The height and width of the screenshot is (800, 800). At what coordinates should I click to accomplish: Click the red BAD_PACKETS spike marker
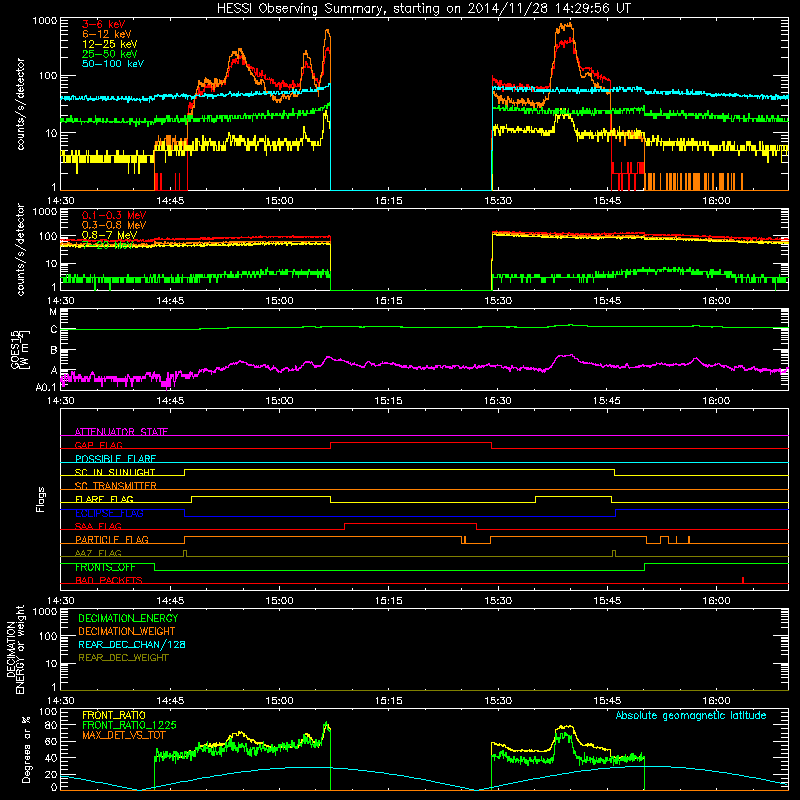click(x=743, y=580)
